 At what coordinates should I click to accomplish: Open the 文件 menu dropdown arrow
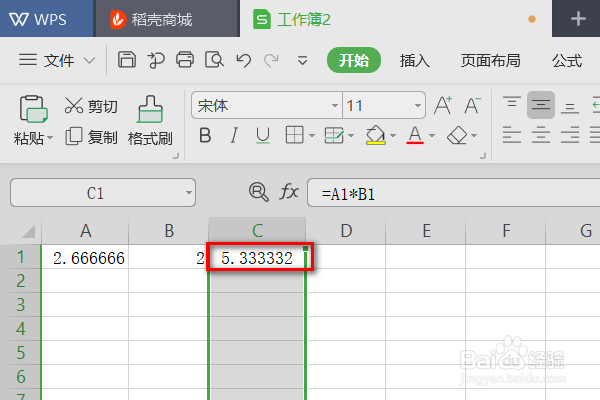pos(89,60)
